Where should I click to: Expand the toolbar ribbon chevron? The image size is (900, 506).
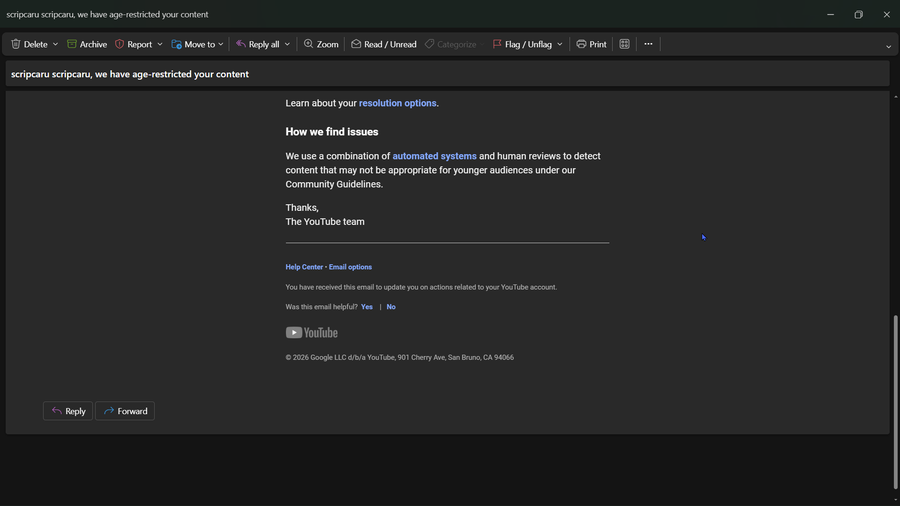point(888,46)
